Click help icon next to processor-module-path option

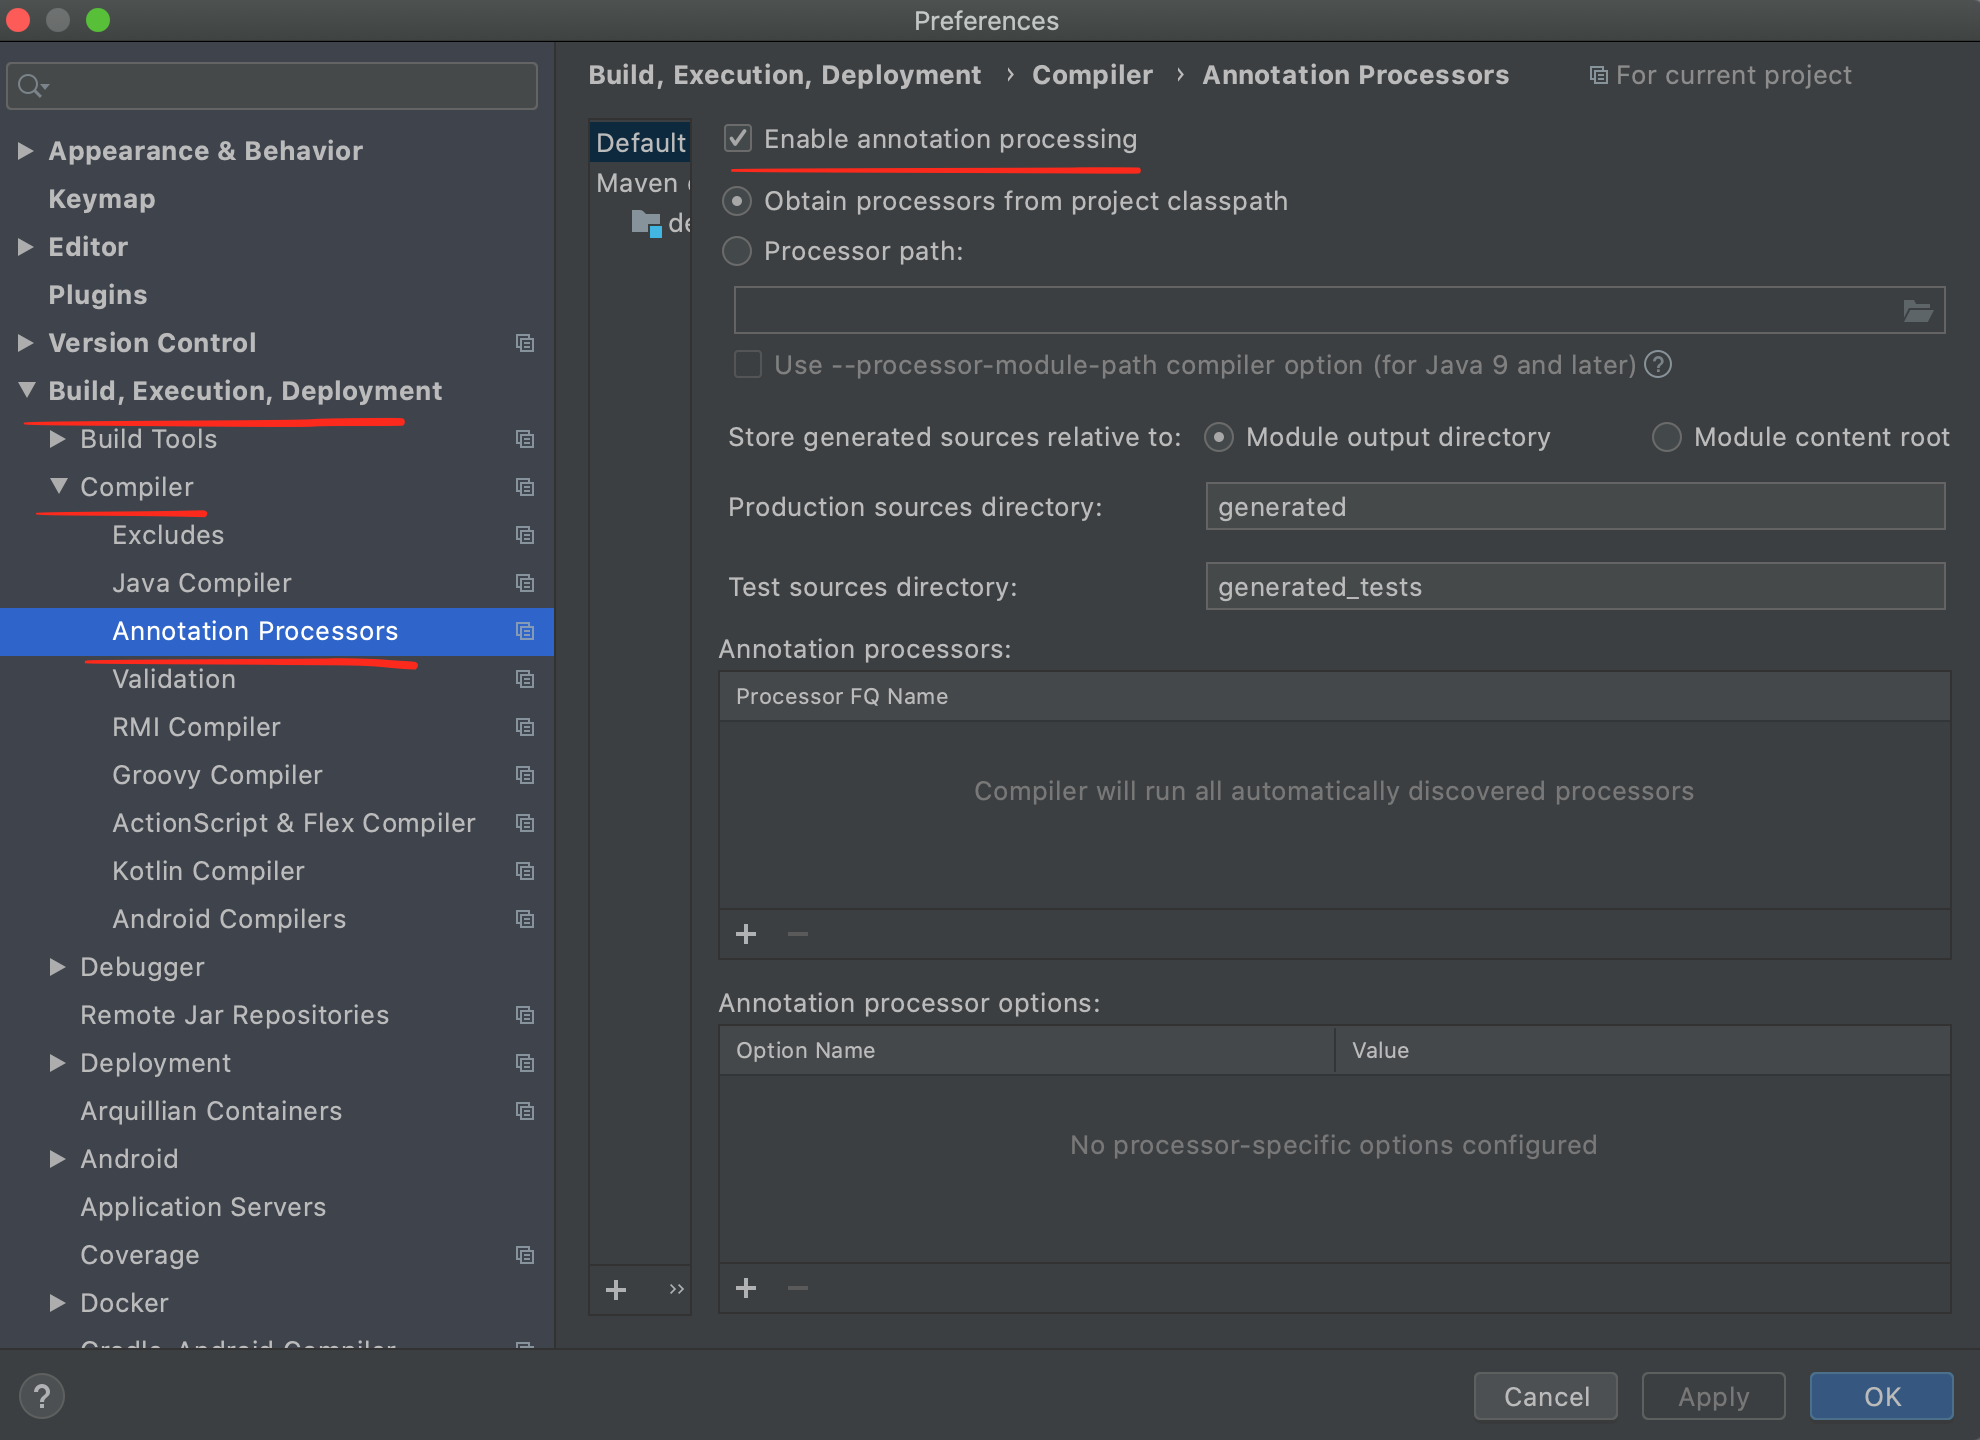[1658, 365]
